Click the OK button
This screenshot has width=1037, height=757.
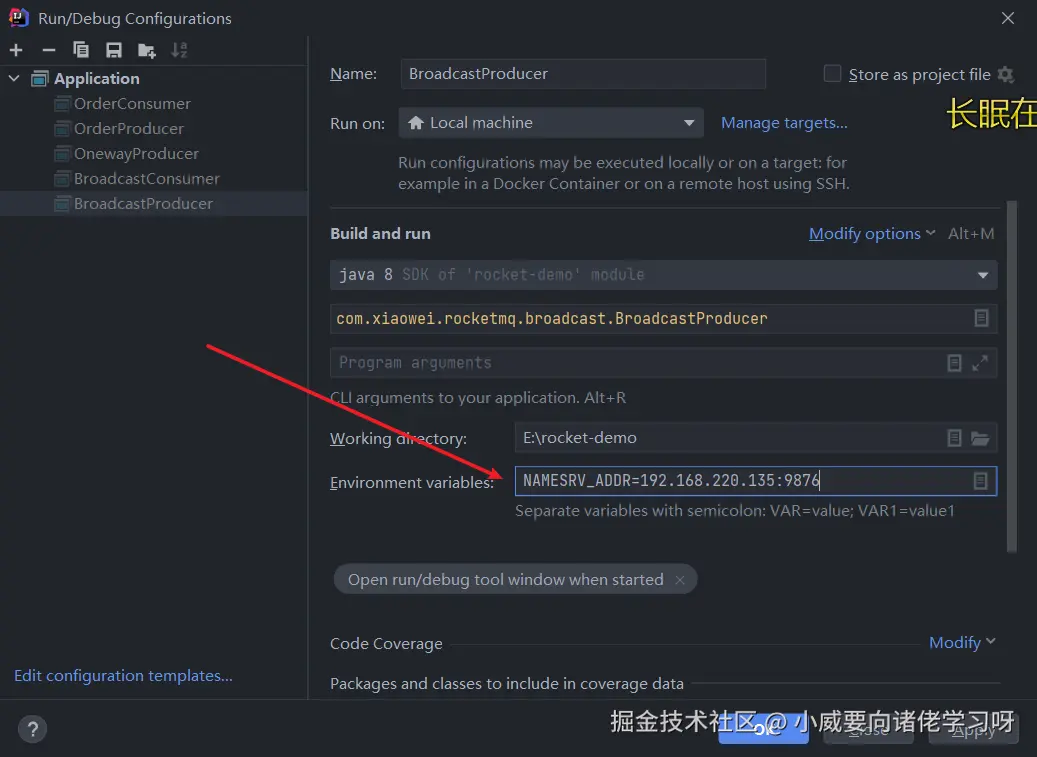763,729
